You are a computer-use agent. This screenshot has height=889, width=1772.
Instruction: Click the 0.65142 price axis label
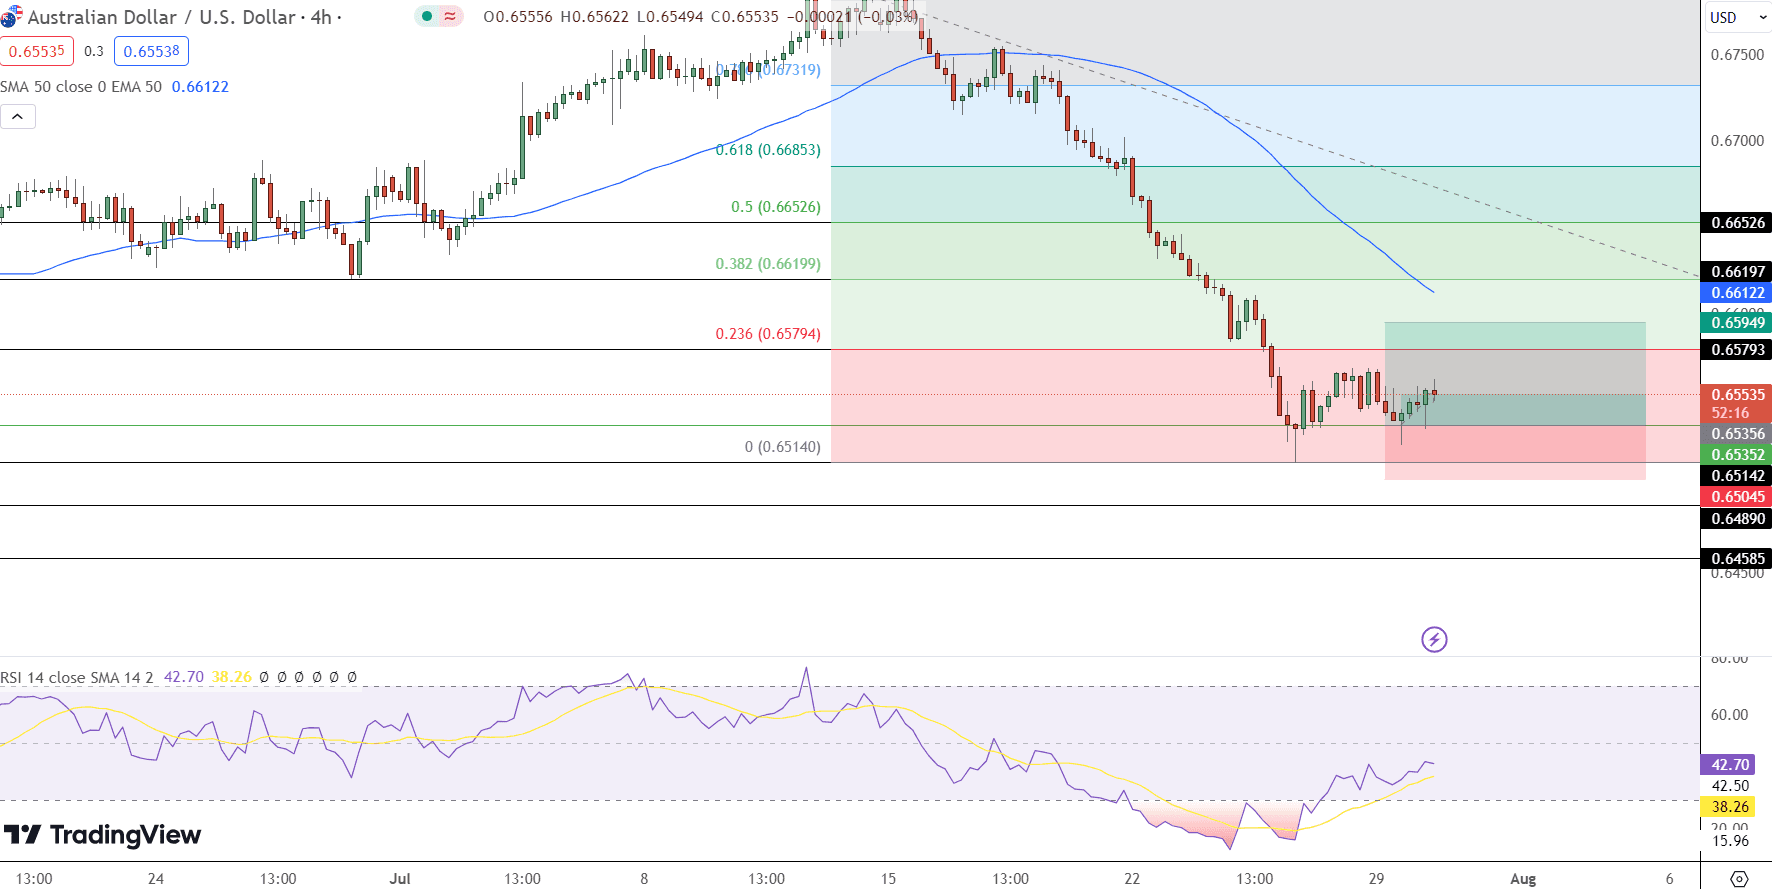pyautogui.click(x=1737, y=476)
